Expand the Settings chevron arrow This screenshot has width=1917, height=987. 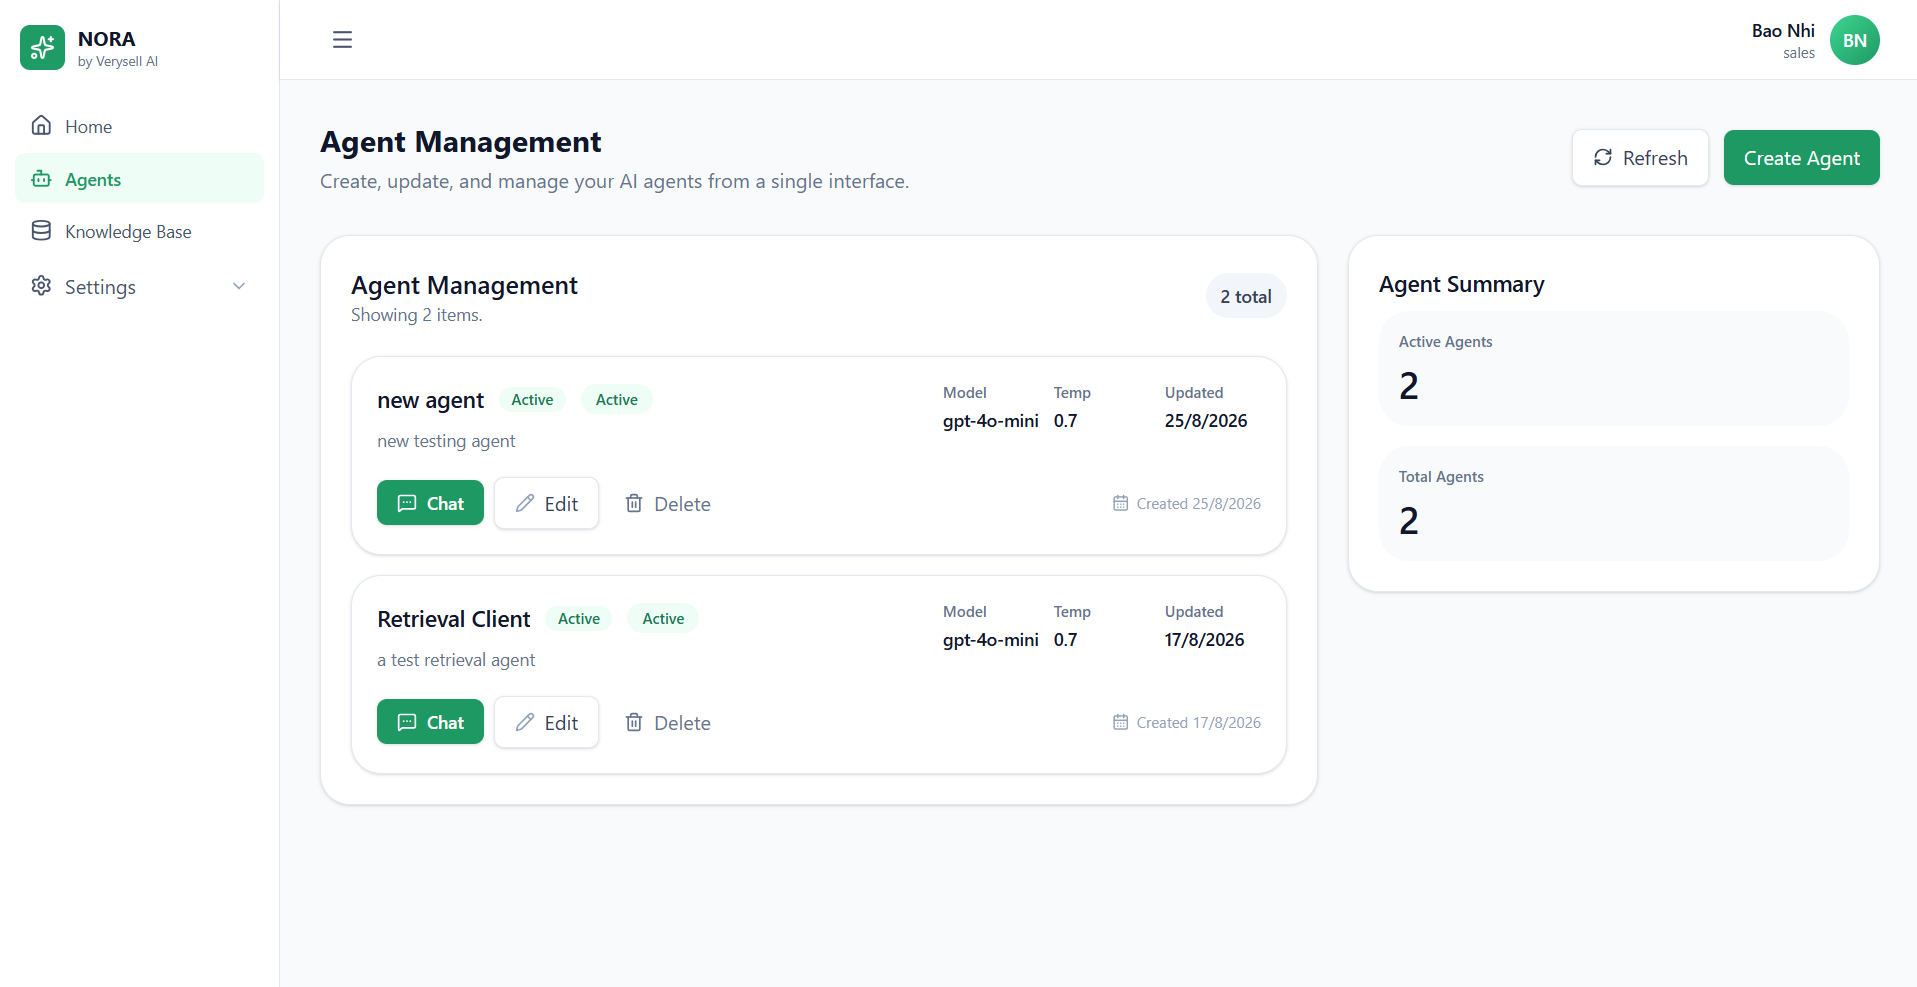point(239,286)
